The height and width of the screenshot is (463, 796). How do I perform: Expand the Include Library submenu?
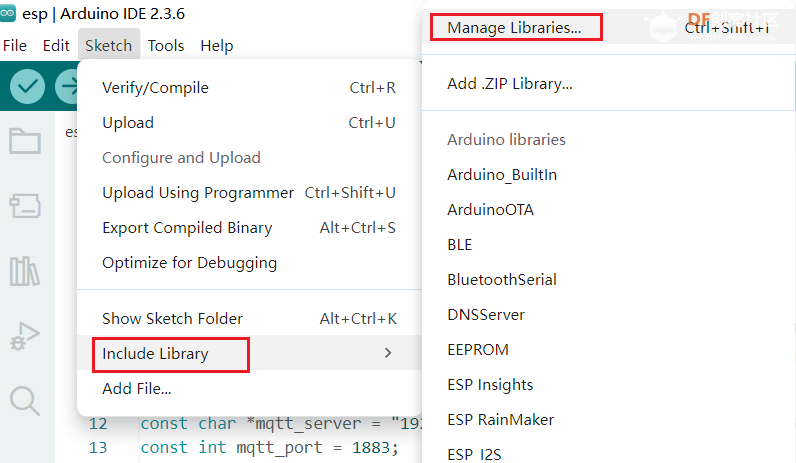pyautogui.click(x=249, y=353)
